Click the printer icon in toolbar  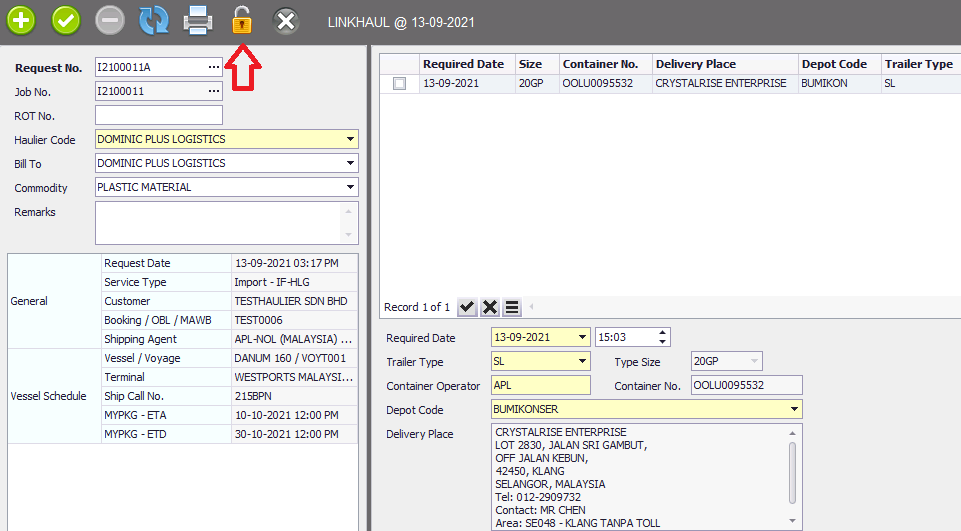[197, 20]
